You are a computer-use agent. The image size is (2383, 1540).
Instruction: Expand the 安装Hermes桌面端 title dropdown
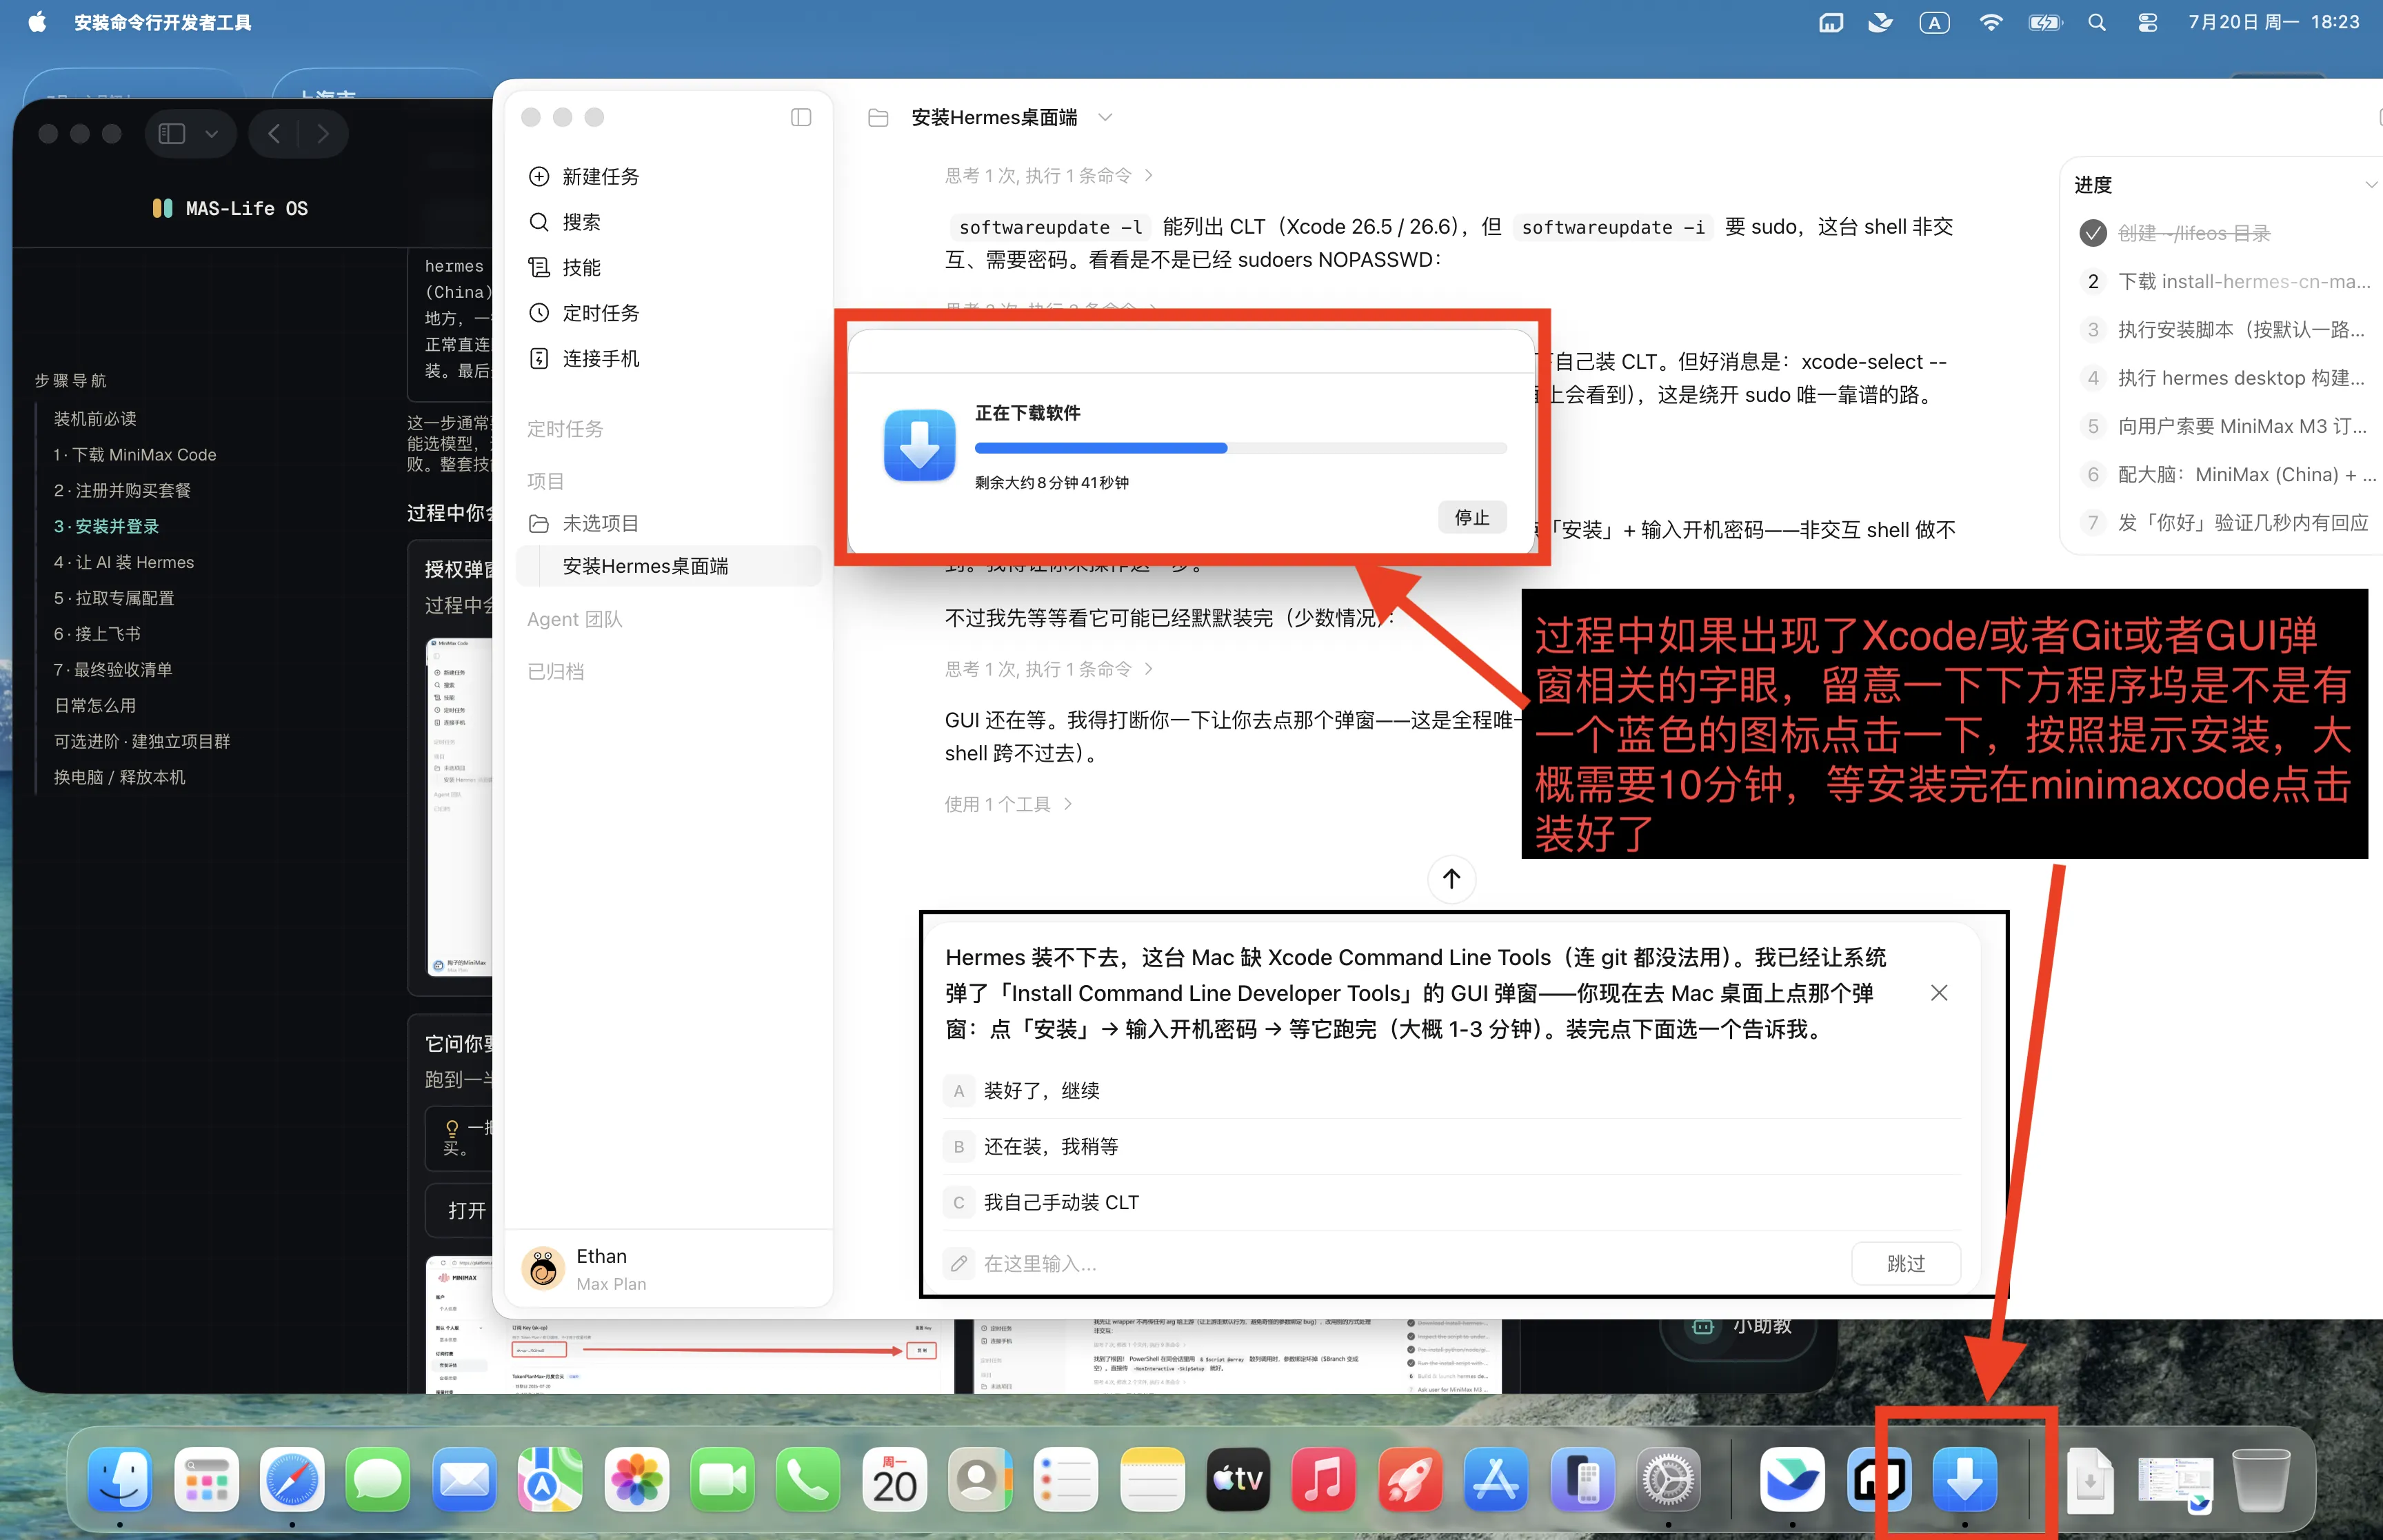(1105, 118)
